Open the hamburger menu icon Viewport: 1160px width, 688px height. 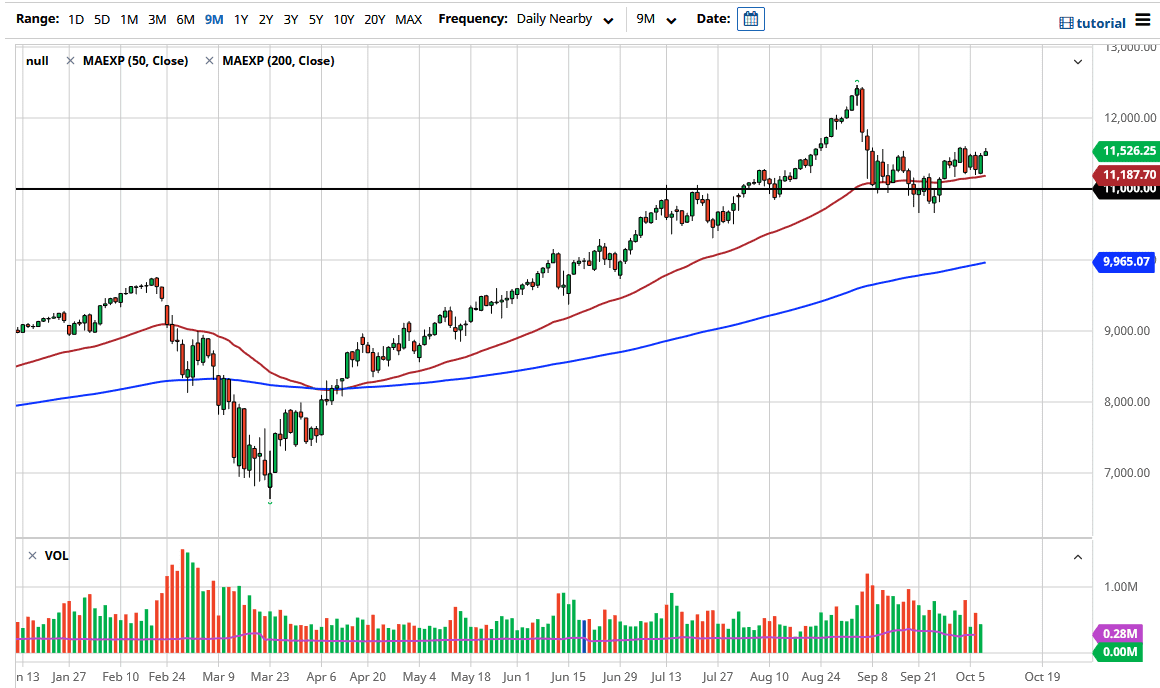point(1143,20)
